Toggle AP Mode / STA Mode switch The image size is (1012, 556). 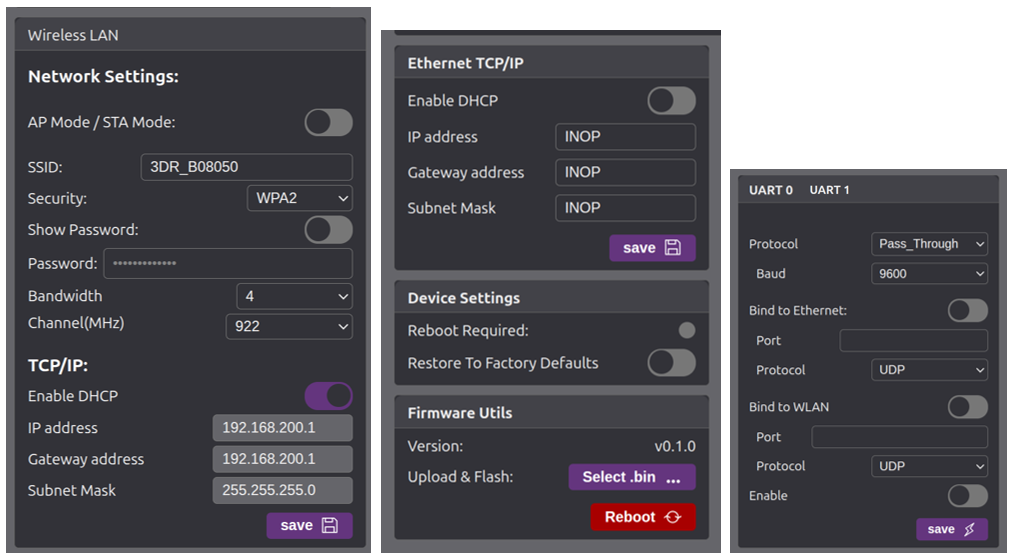coord(328,123)
